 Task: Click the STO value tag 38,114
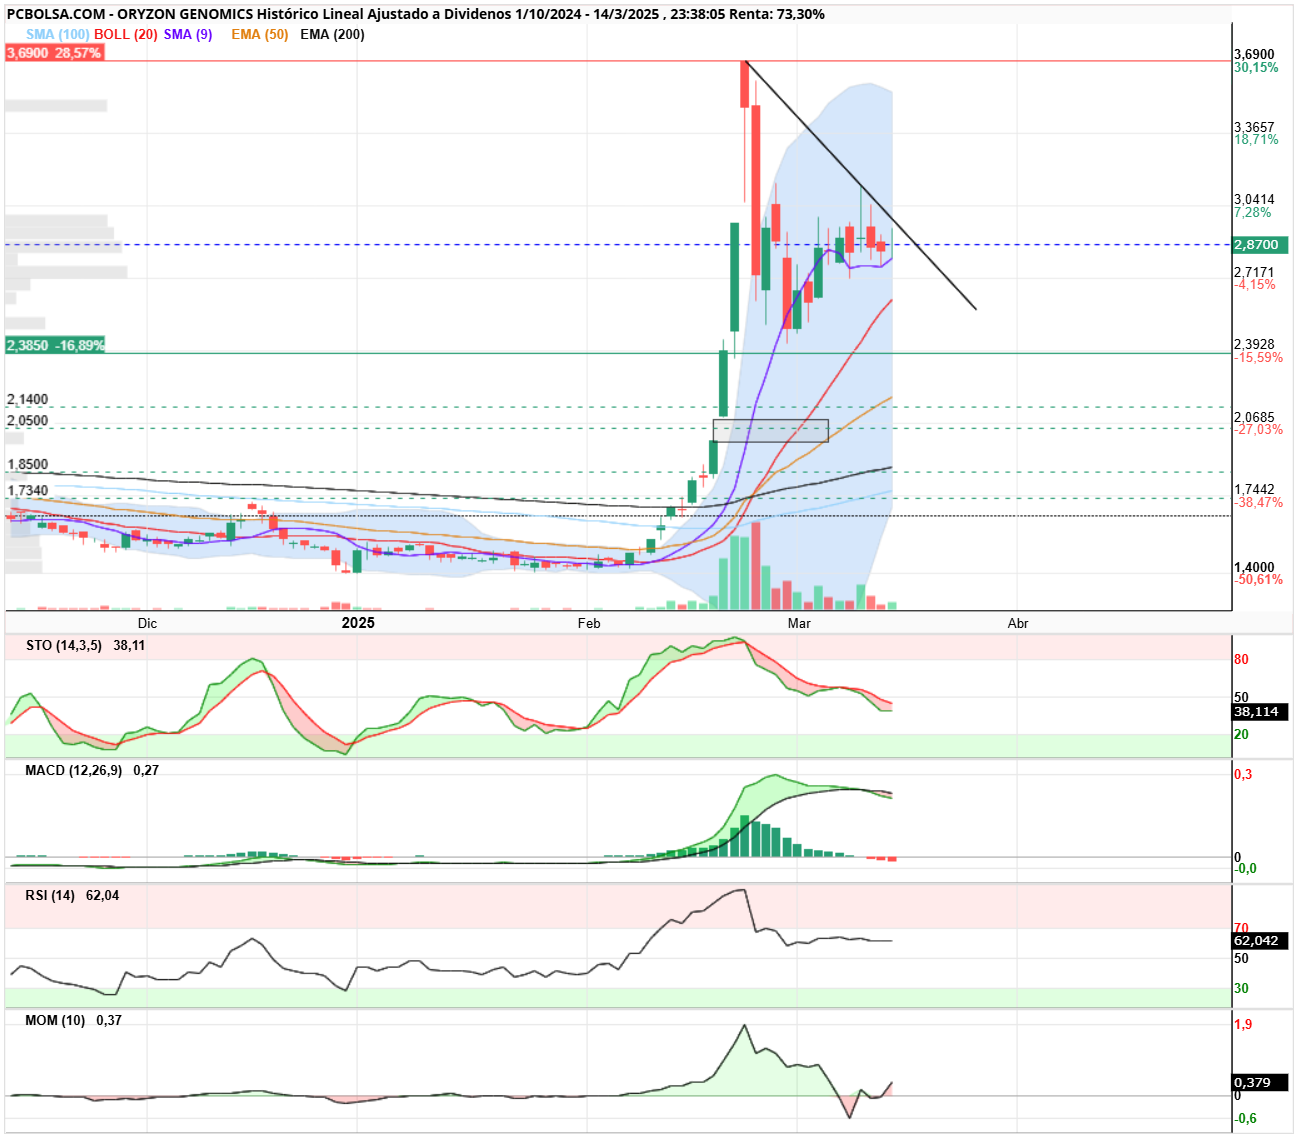click(1260, 712)
